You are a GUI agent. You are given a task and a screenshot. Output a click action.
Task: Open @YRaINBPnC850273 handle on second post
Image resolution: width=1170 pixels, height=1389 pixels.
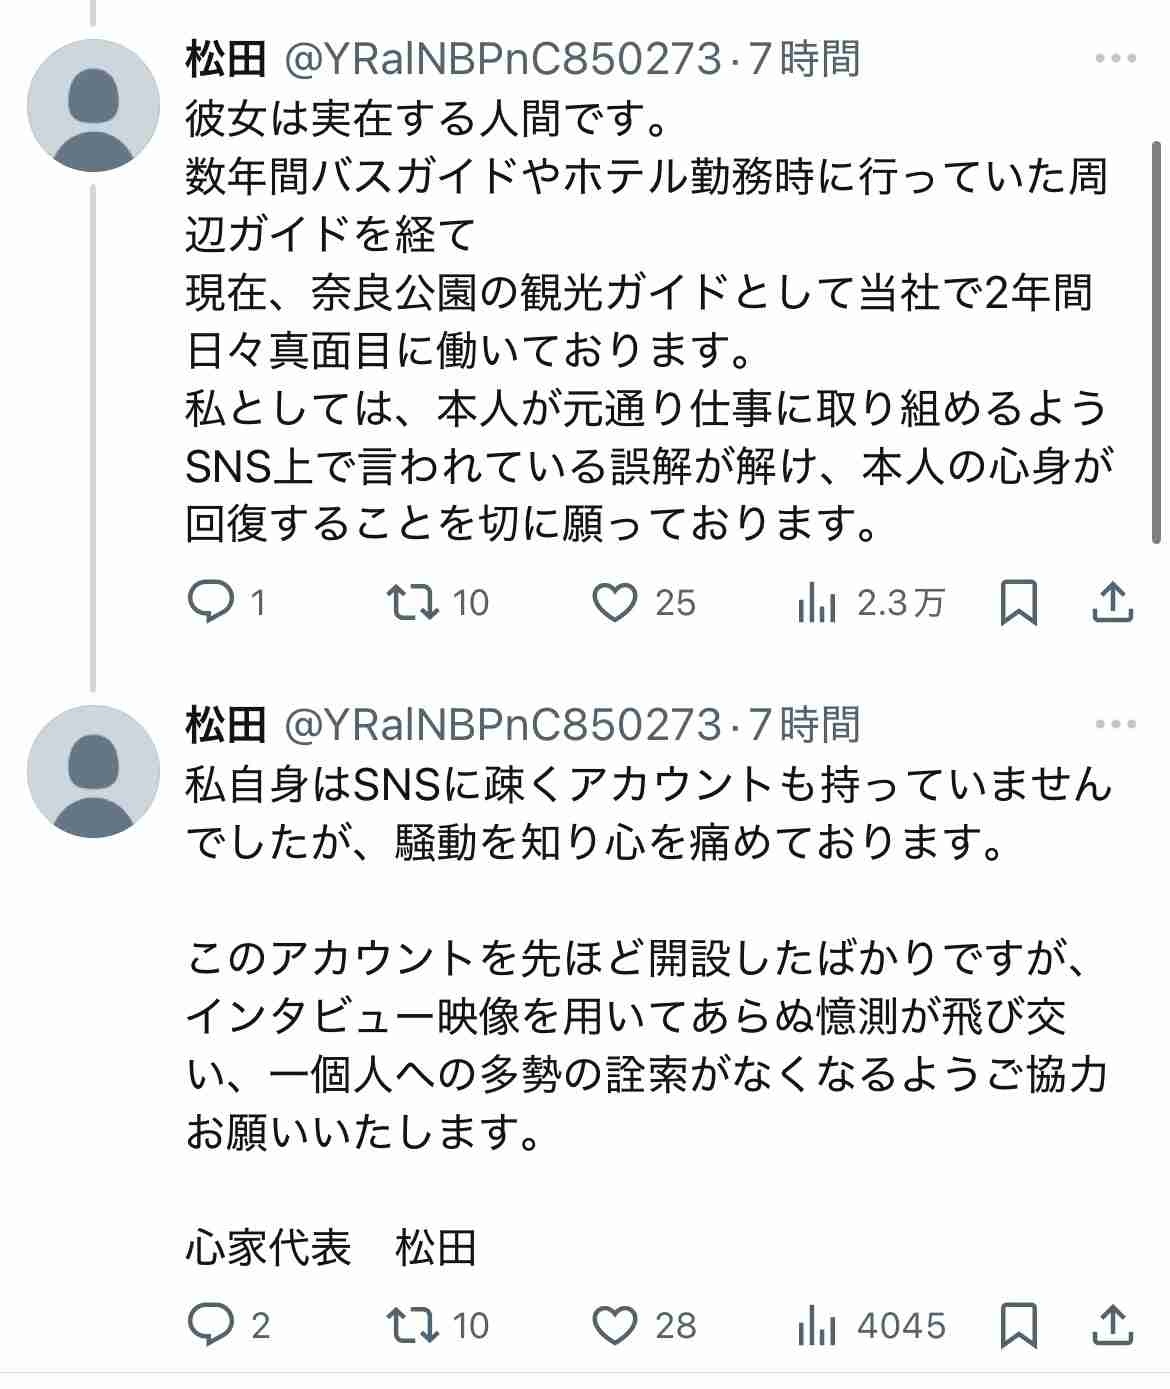point(502,724)
